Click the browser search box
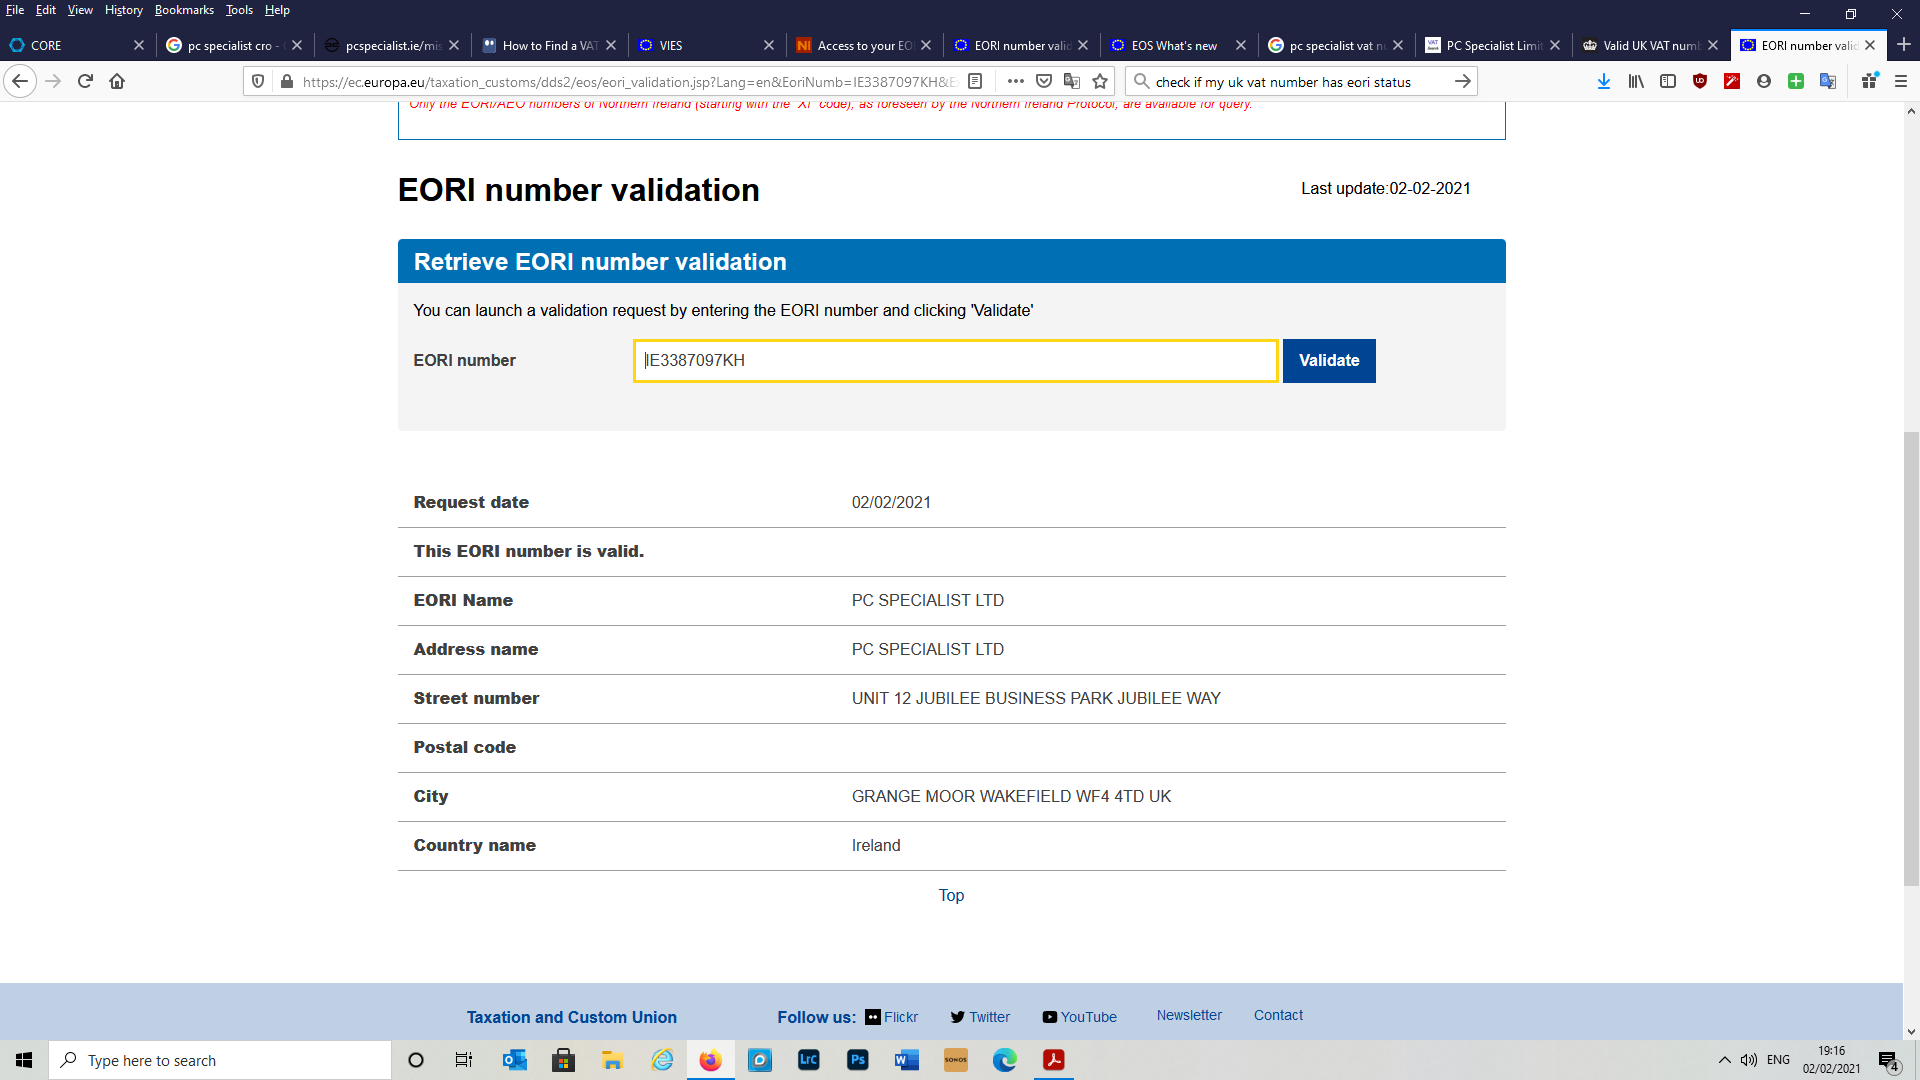 [1300, 81]
